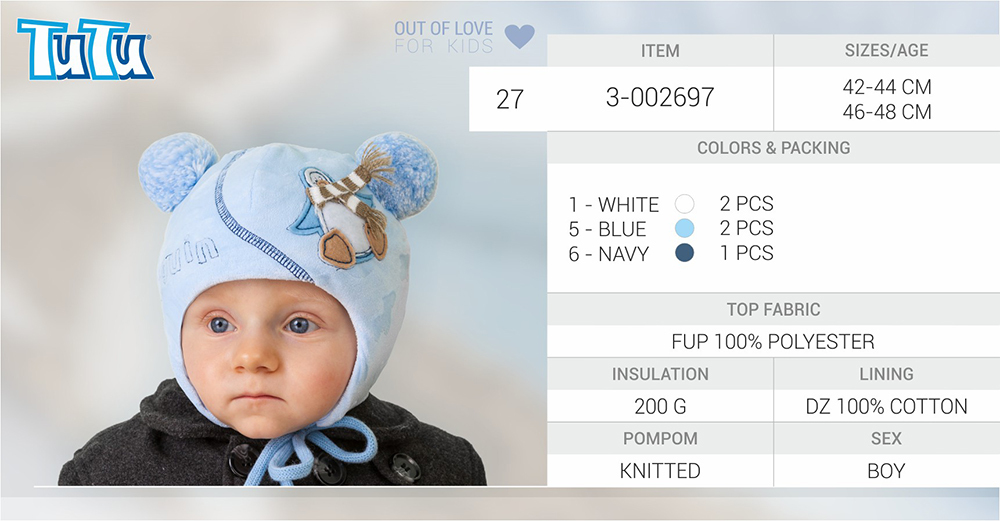Image resolution: width=1000 pixels, height=521 pixels.
Task: Click the FUP 100% POLYESTER text
Action: [x=773, y=342]
